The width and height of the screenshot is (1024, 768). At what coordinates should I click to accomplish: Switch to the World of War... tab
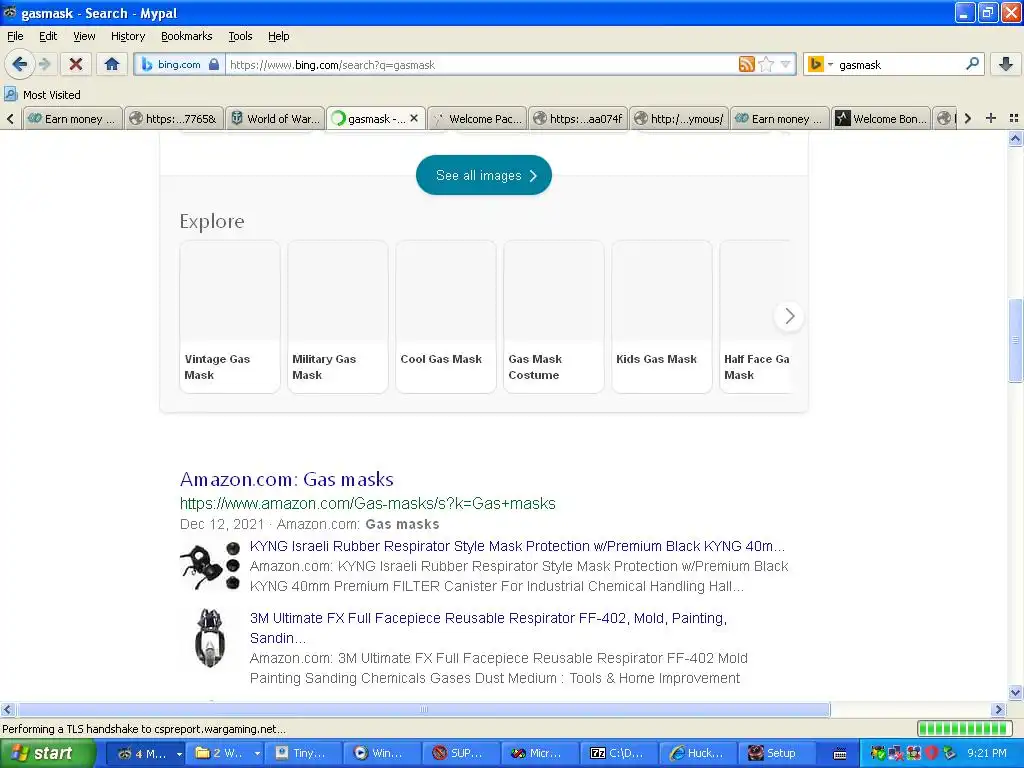click(275, 119)
